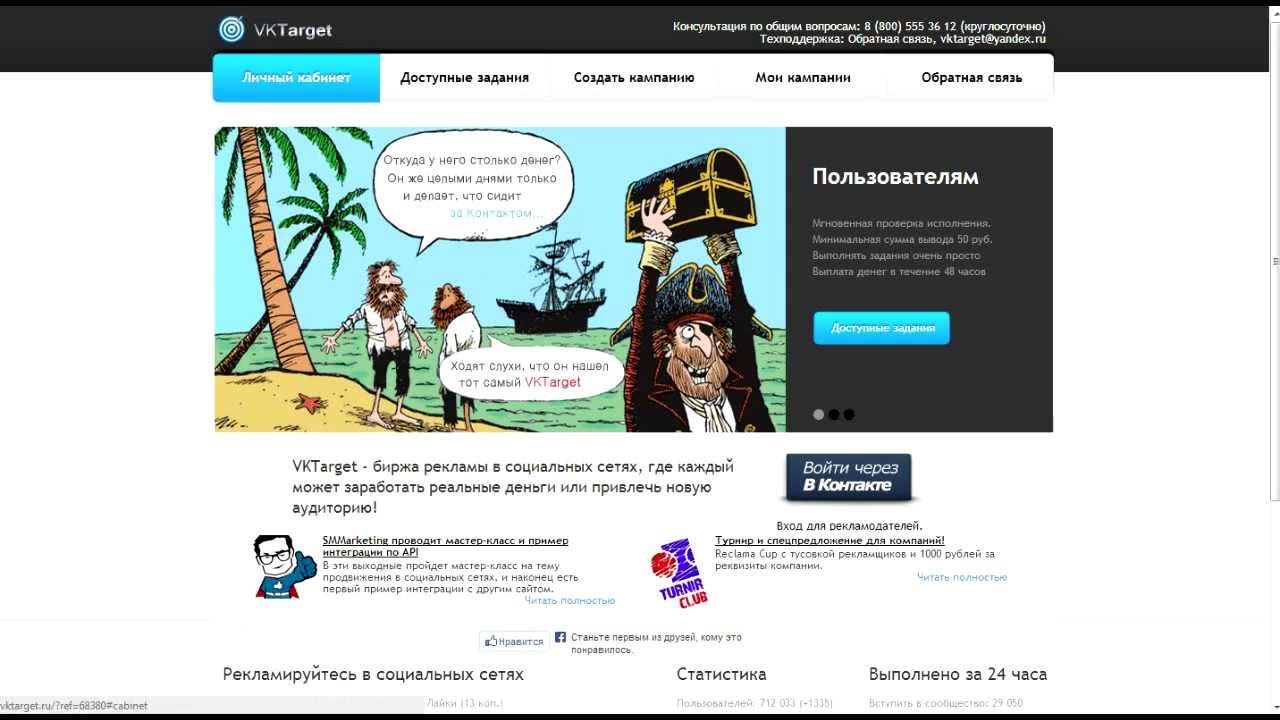This screenshot has width=1280, height=720.
Task: Click the pirate cartoon banner image
Action: pos(500,280)
